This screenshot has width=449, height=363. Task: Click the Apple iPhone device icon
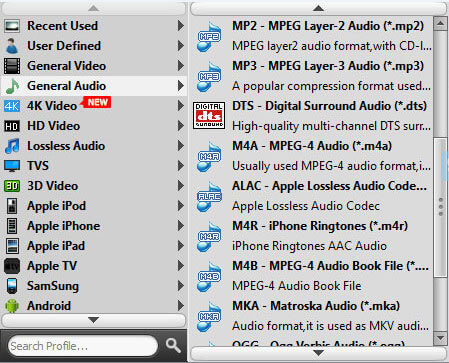(x=12, y=226)
